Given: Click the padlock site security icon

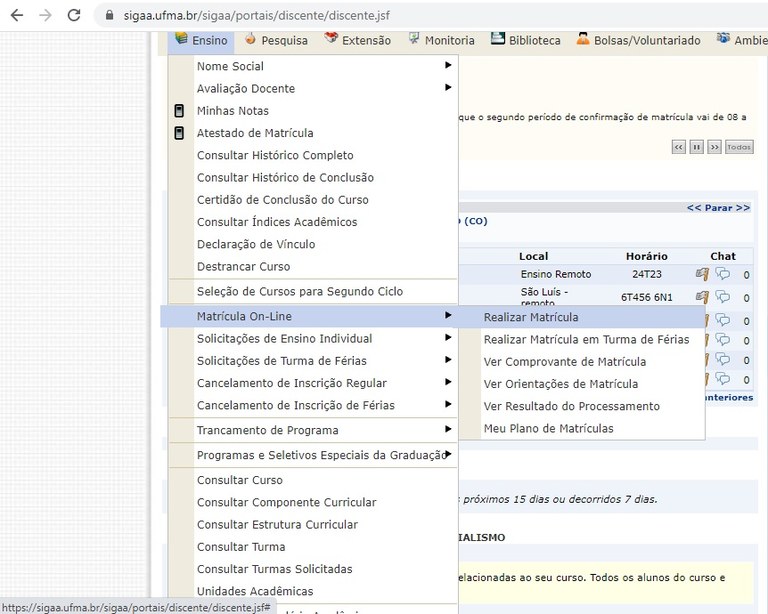Looking at the screenshot, I should [110, 16].
